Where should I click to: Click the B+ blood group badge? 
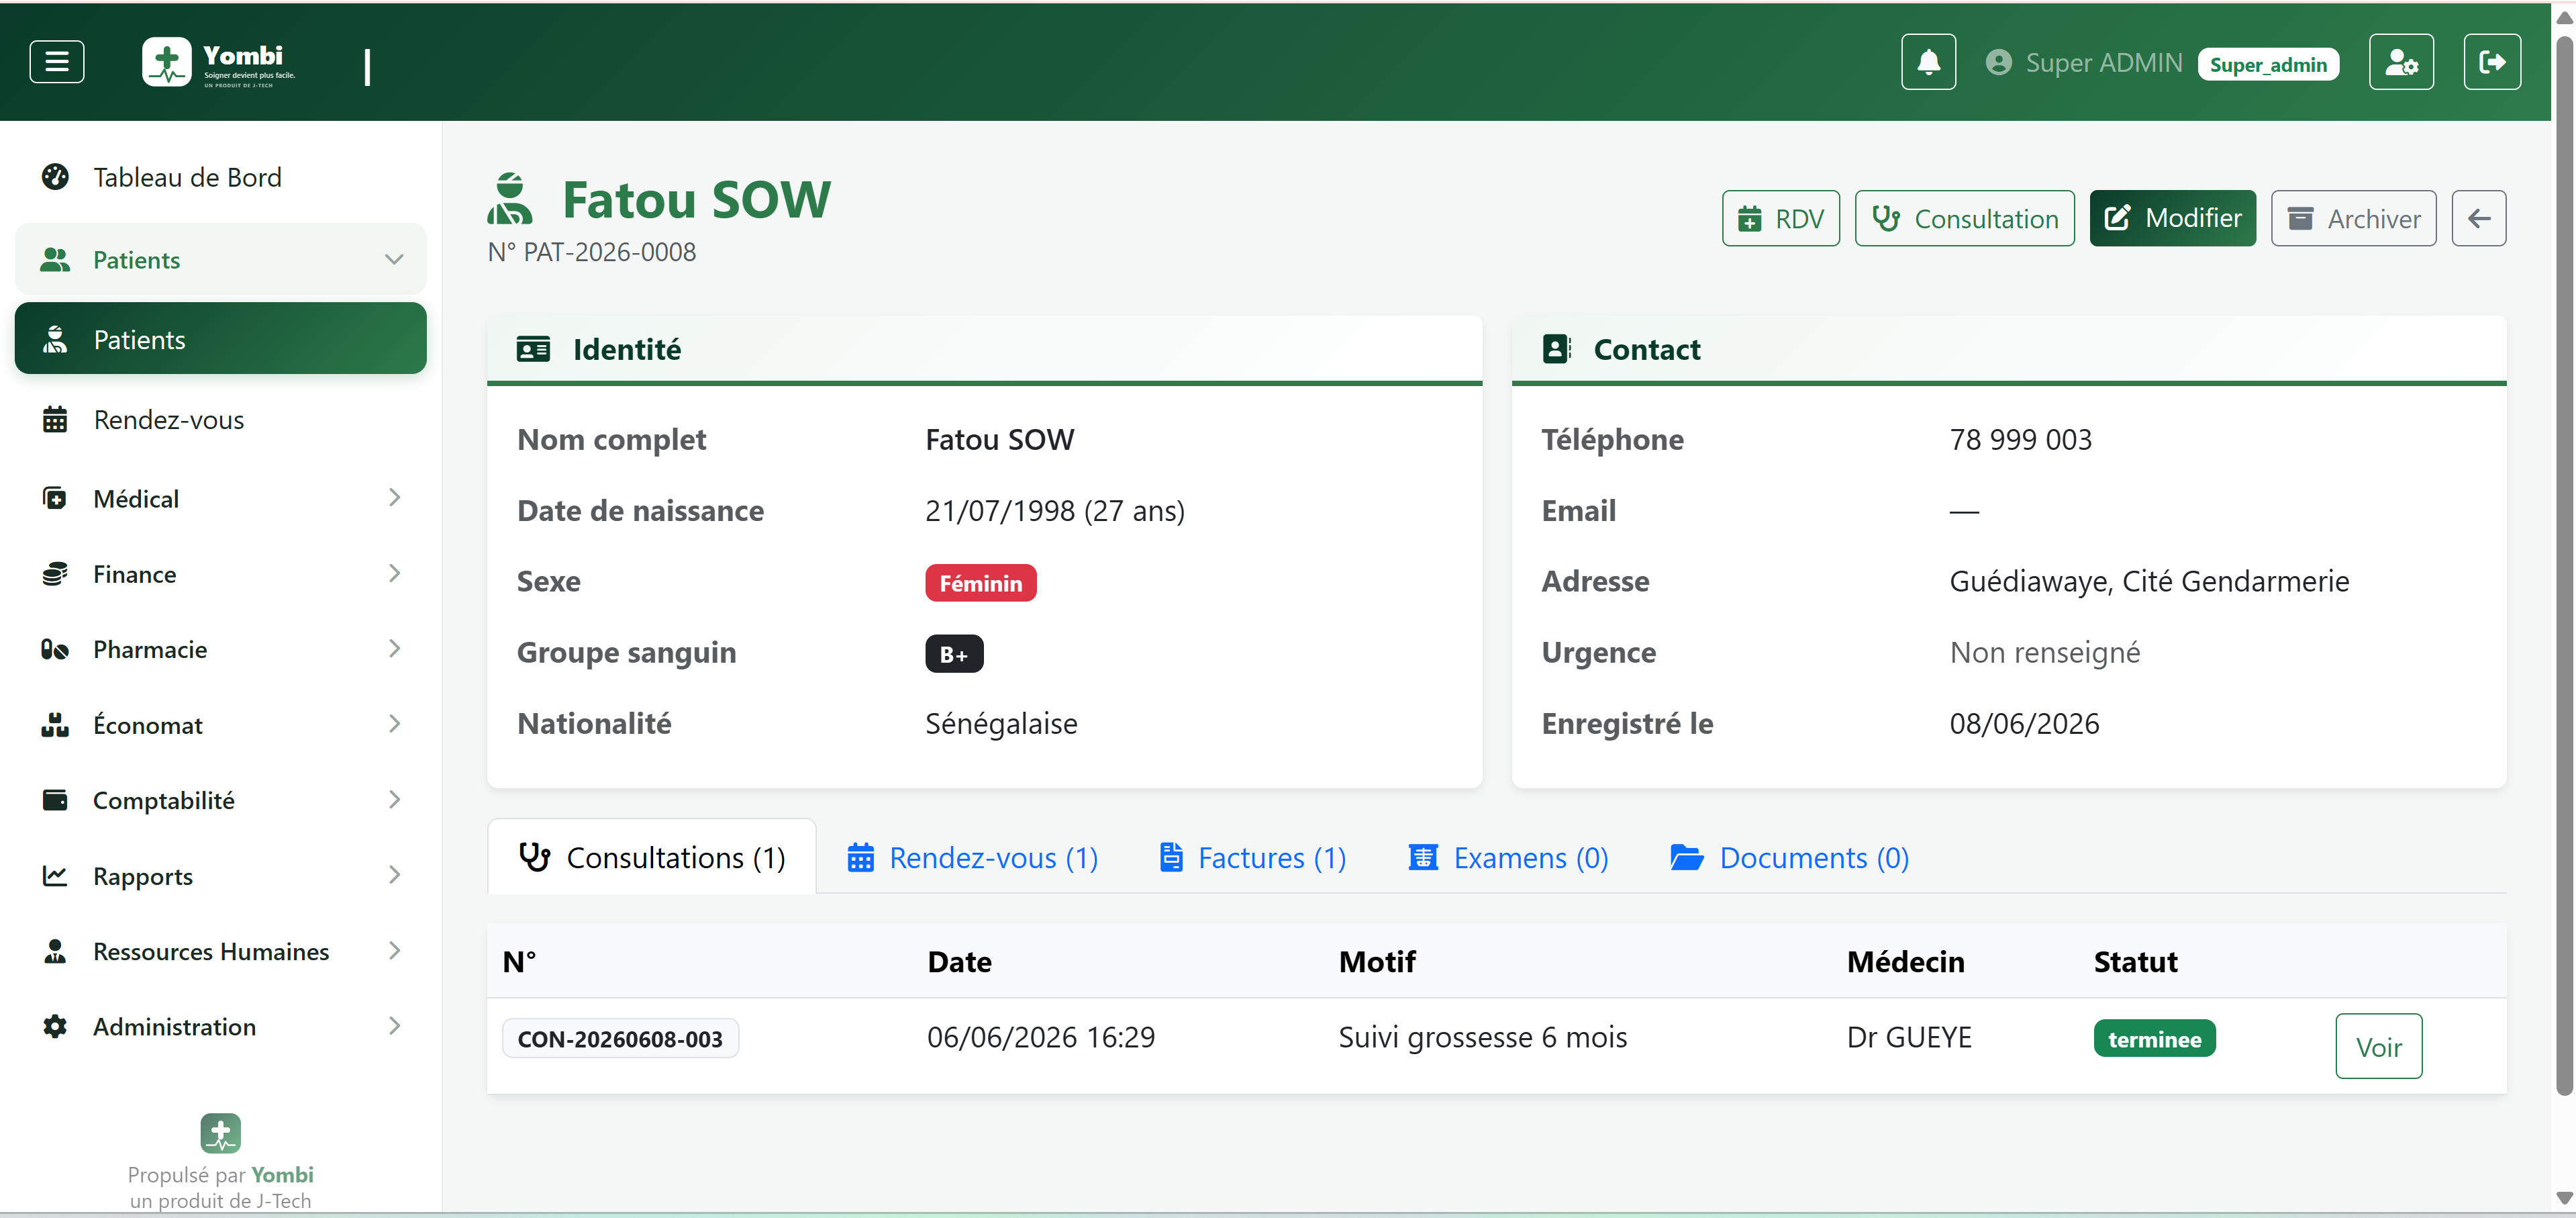pos(953,654)
